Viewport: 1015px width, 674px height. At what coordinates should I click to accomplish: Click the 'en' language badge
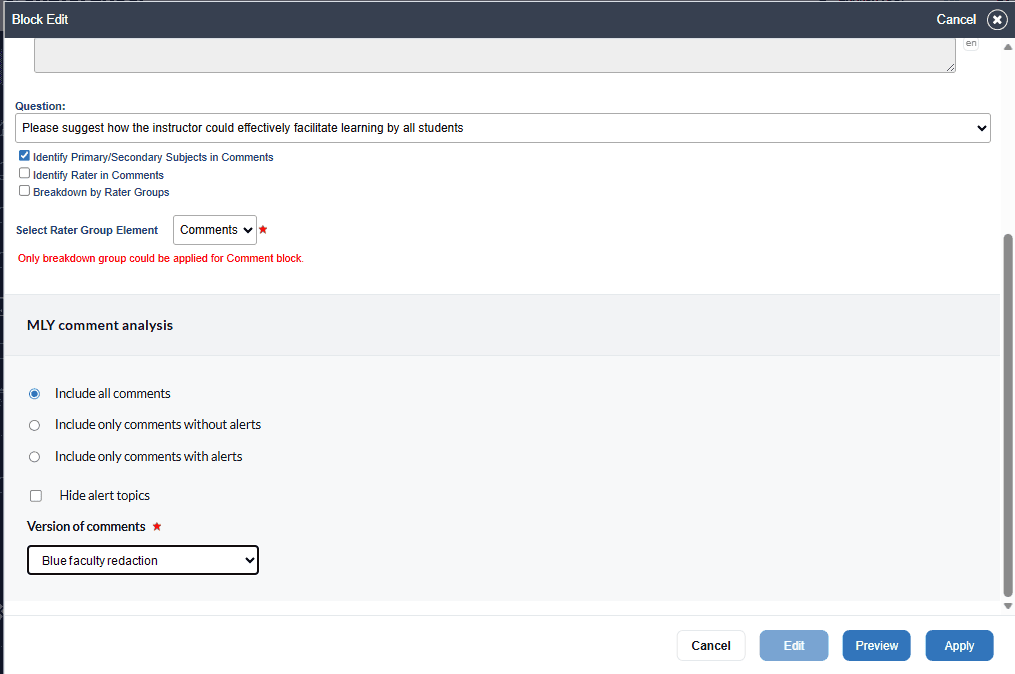970,43
